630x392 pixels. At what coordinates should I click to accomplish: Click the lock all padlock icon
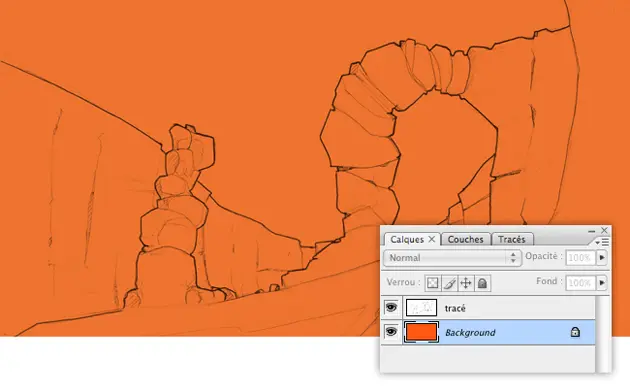[x=482, y=283]
